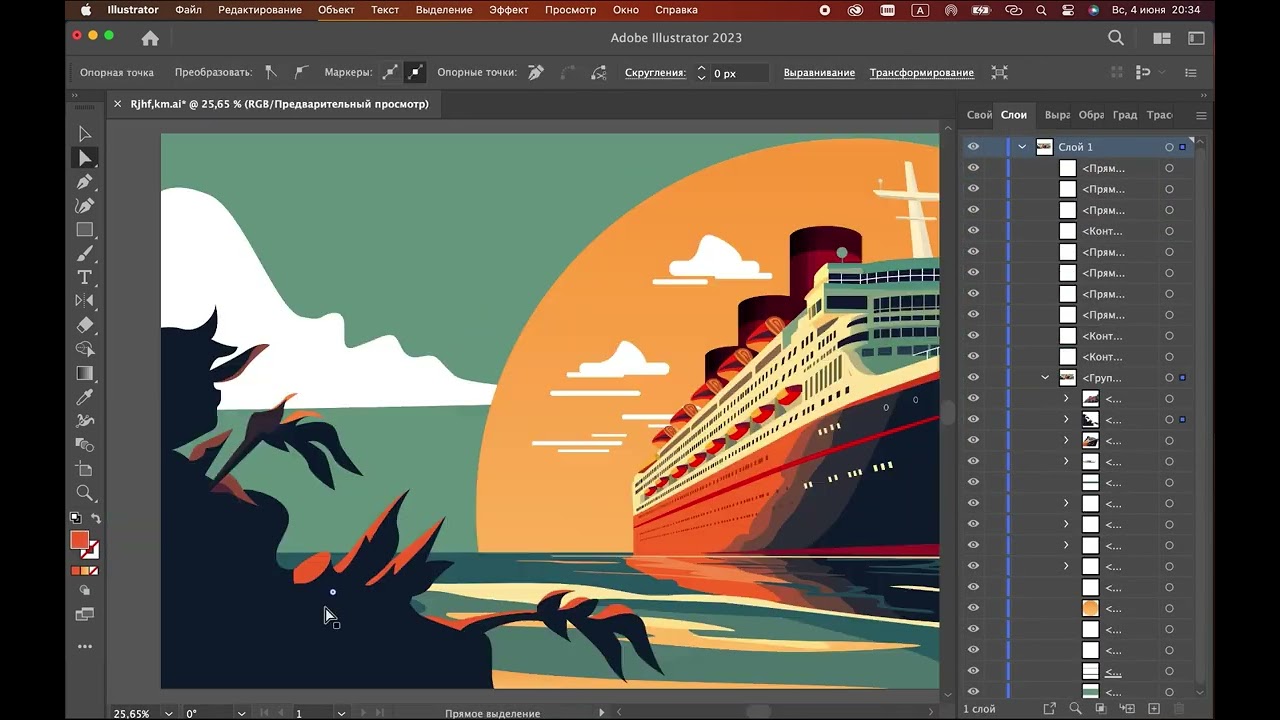The height and width of the screenshot is (720, 1280).
Task: Hide Слой 1 using its eye icon
Action: pos(973,147)
